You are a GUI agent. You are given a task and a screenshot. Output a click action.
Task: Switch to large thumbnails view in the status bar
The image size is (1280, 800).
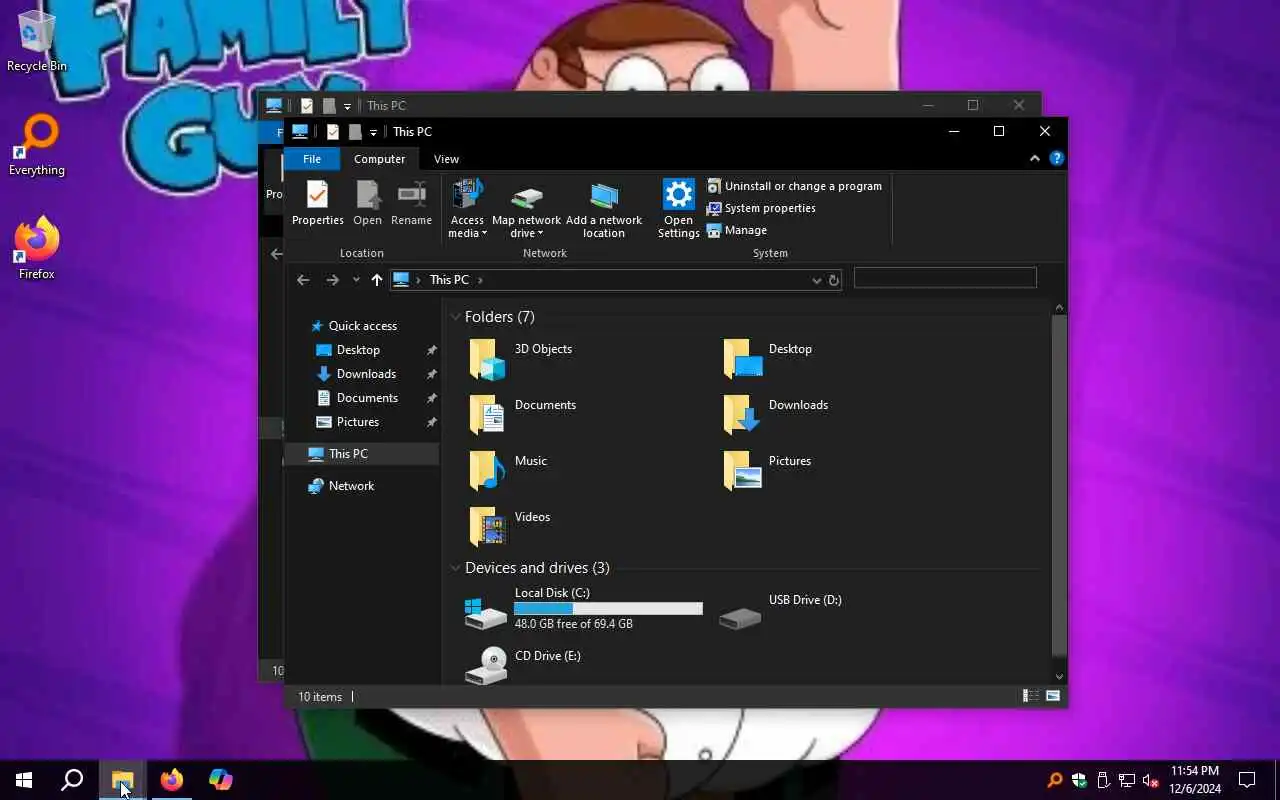pos(1053,696)
